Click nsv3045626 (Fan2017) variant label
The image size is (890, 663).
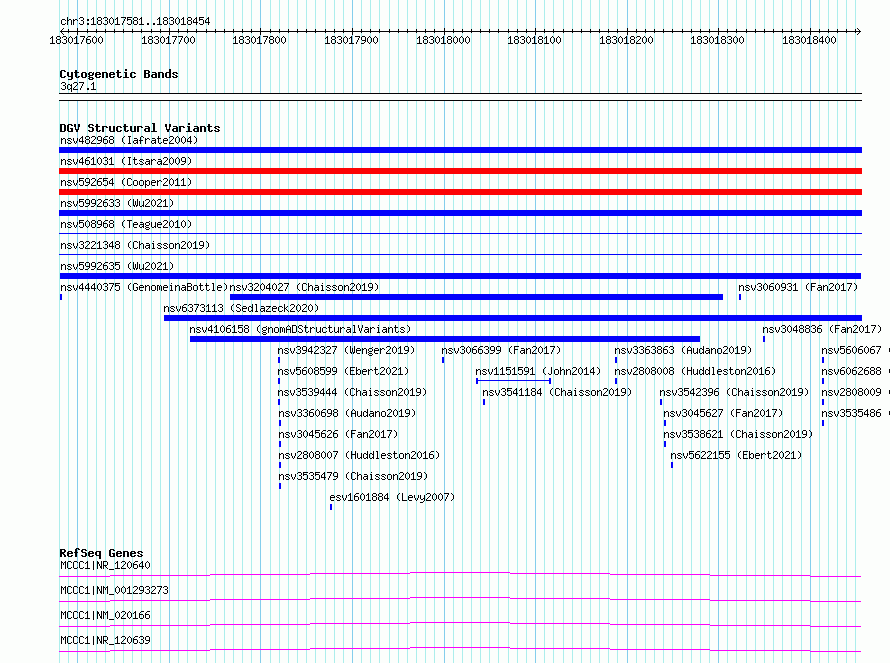coord(338,434)
